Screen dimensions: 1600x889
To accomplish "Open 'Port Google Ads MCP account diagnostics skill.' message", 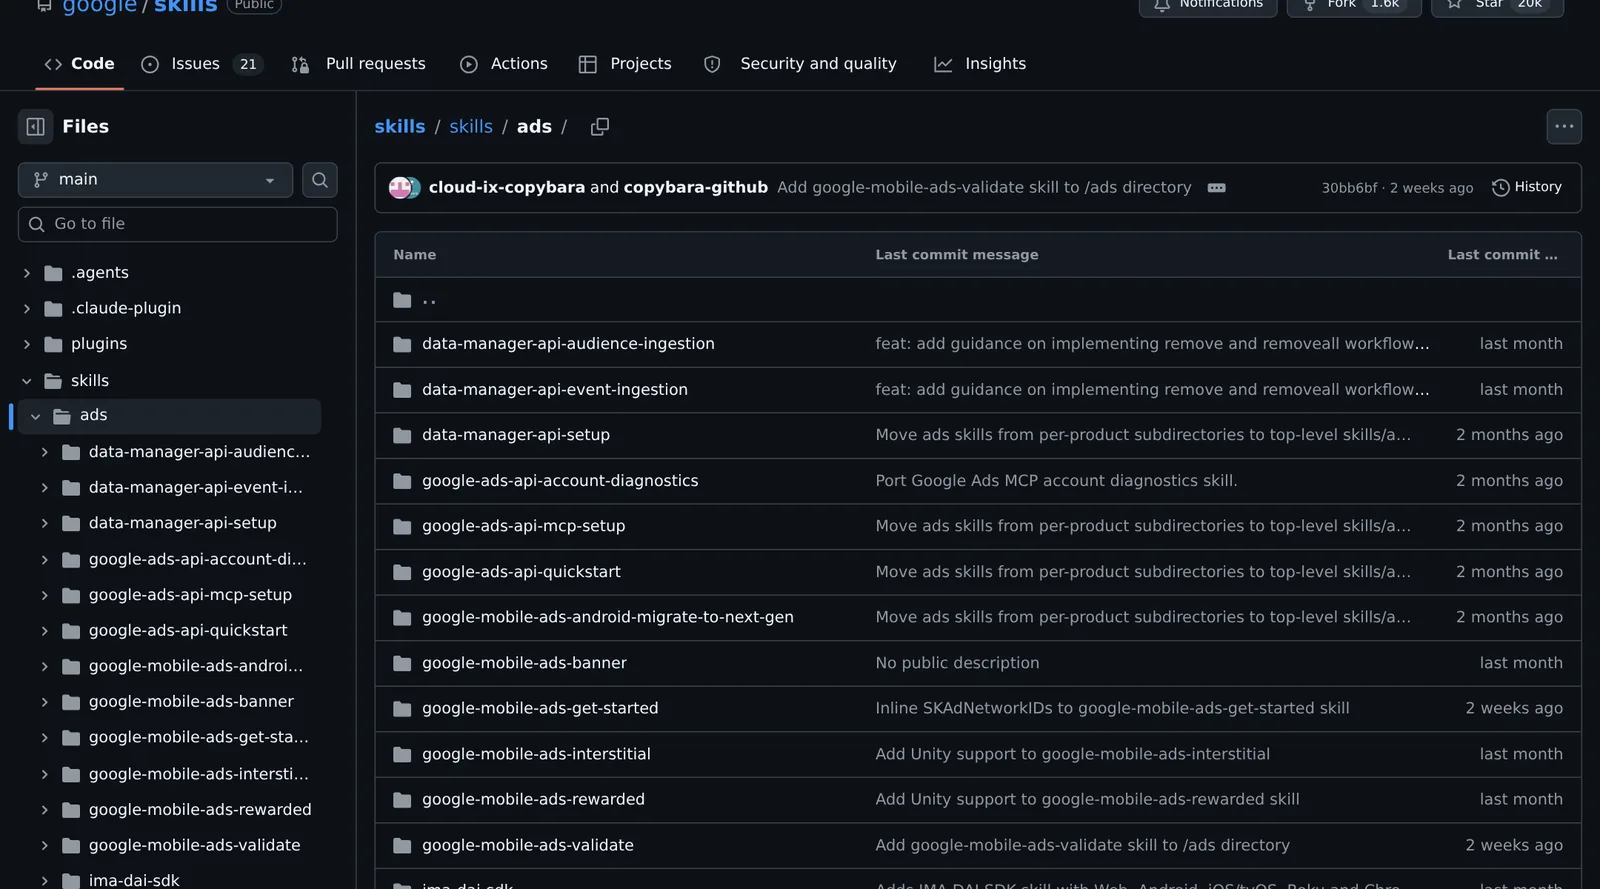I will 1056,481.
